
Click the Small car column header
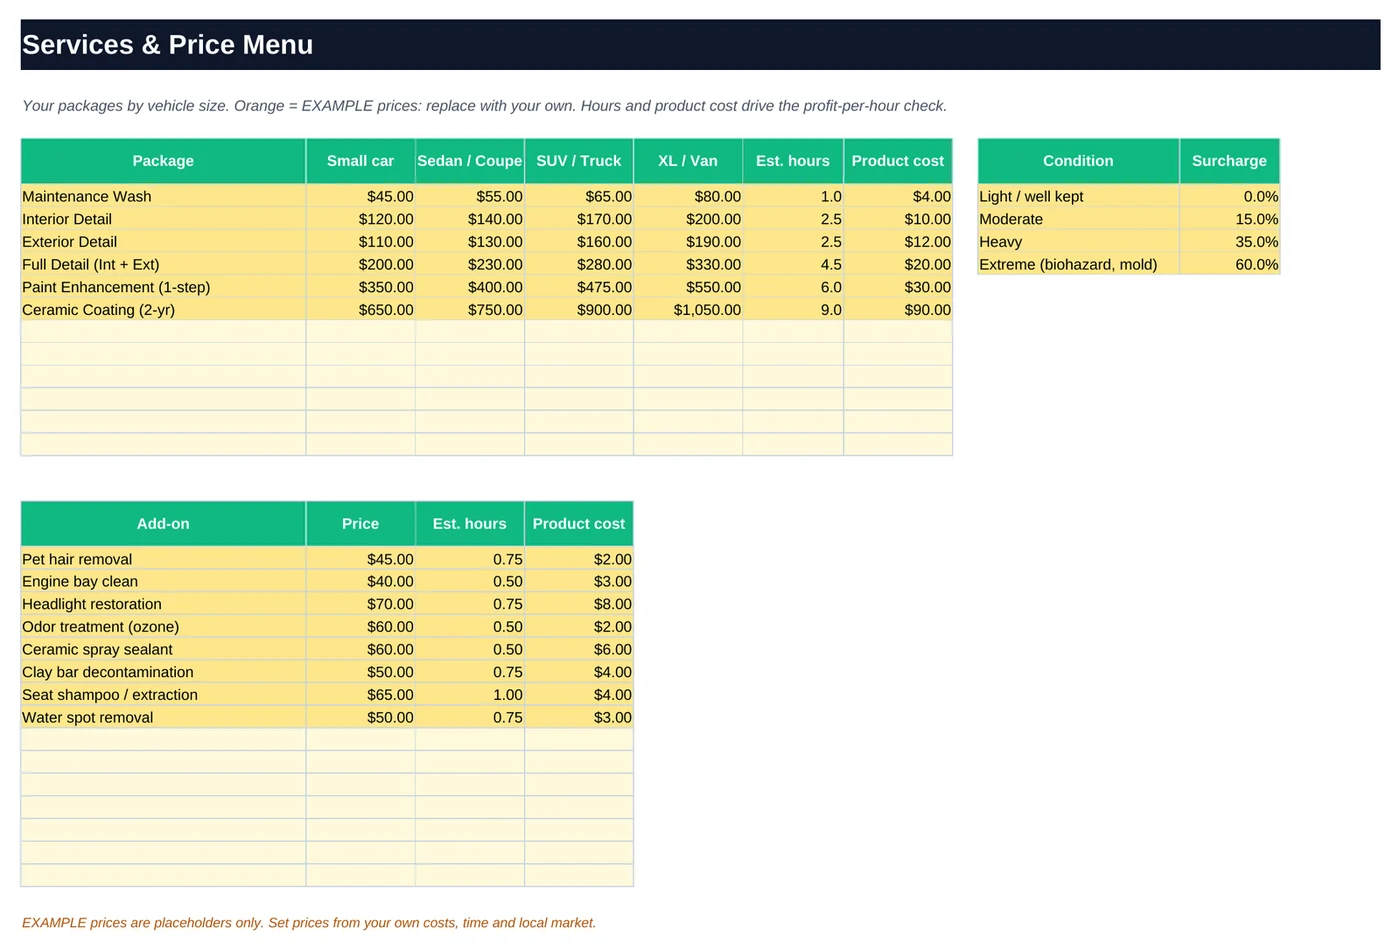(x=360, y=161)
